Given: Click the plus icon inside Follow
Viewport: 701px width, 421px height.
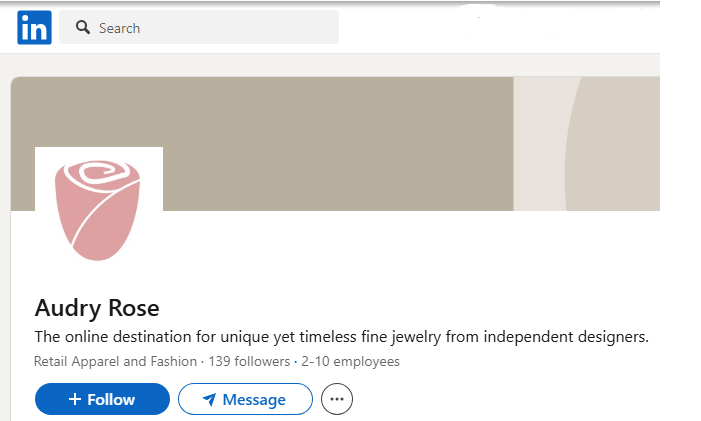Looking at the screenshot, I should (75, 399).
